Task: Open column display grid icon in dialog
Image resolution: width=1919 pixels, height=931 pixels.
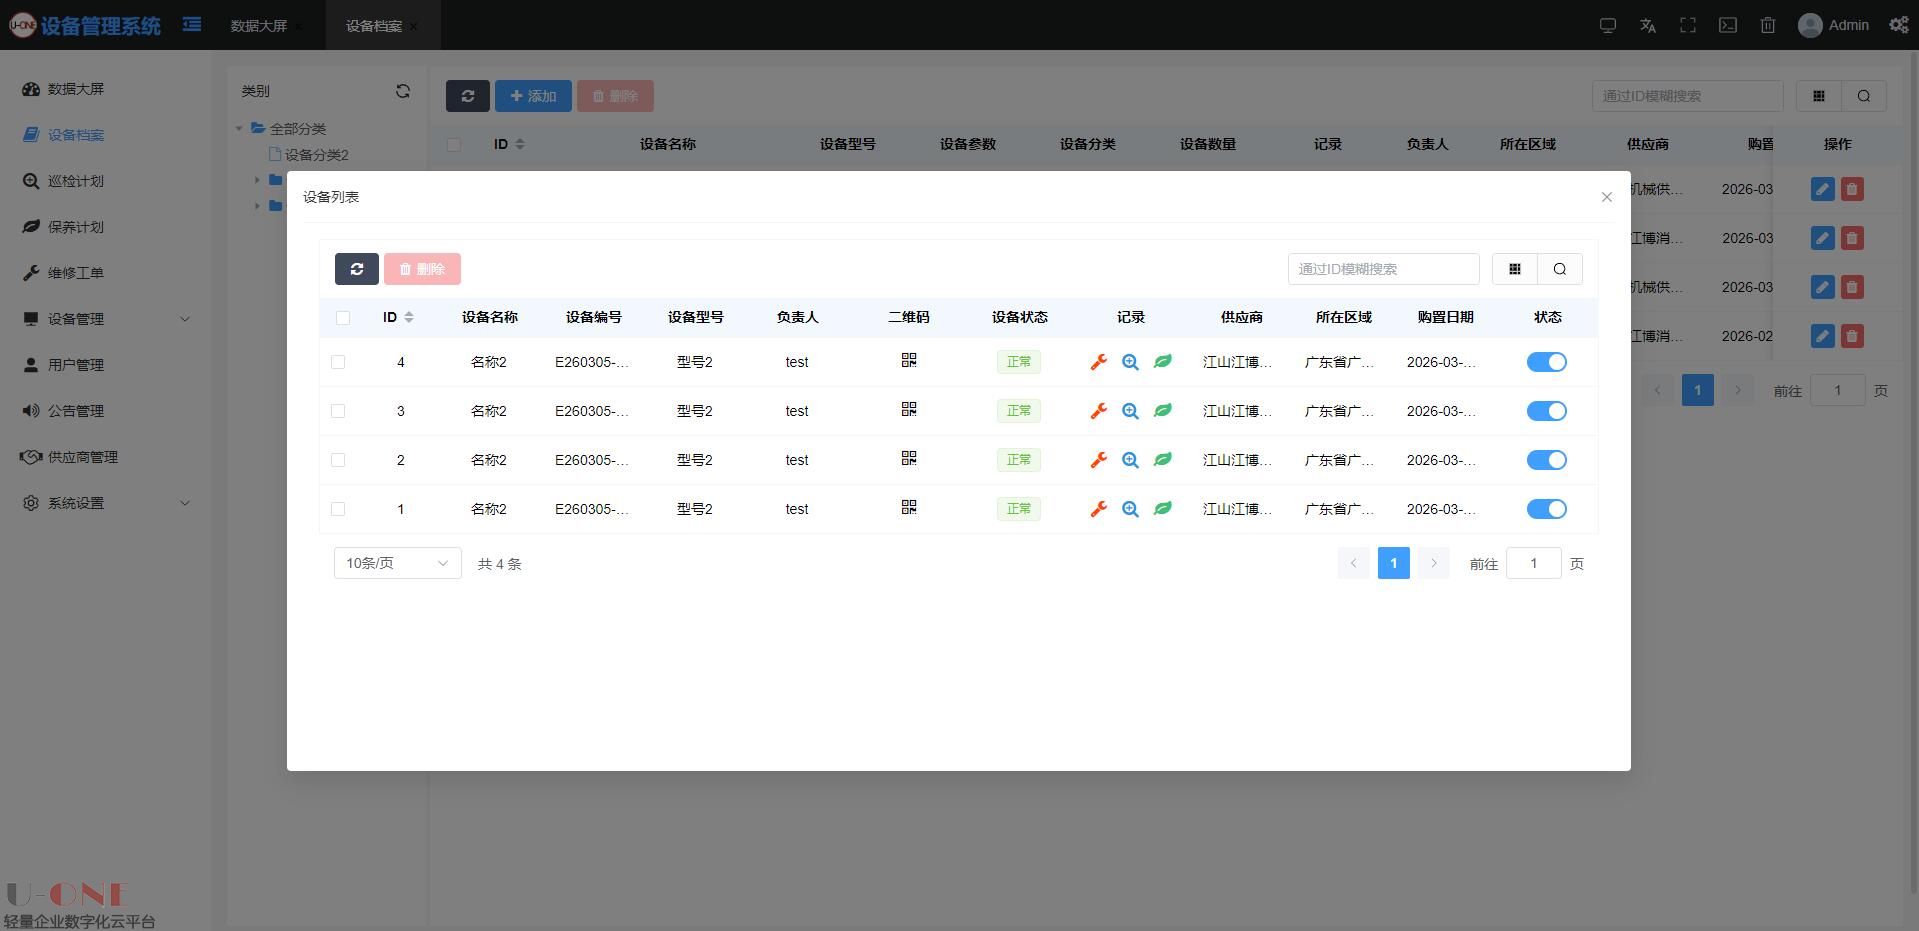Action: (1514, 269)
